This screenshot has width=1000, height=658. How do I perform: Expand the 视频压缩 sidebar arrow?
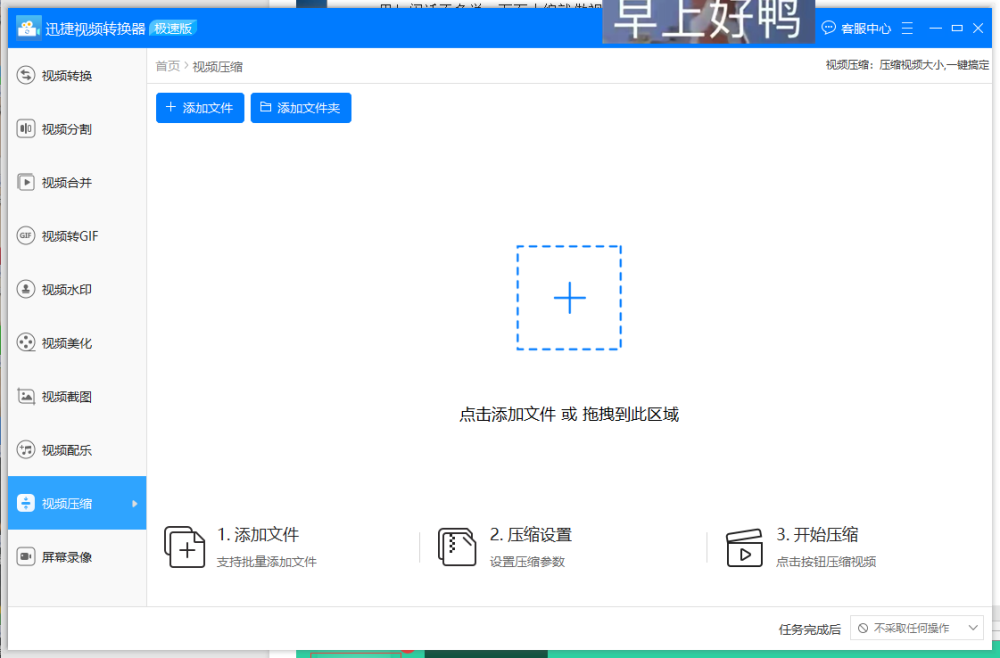coord(135,503)
